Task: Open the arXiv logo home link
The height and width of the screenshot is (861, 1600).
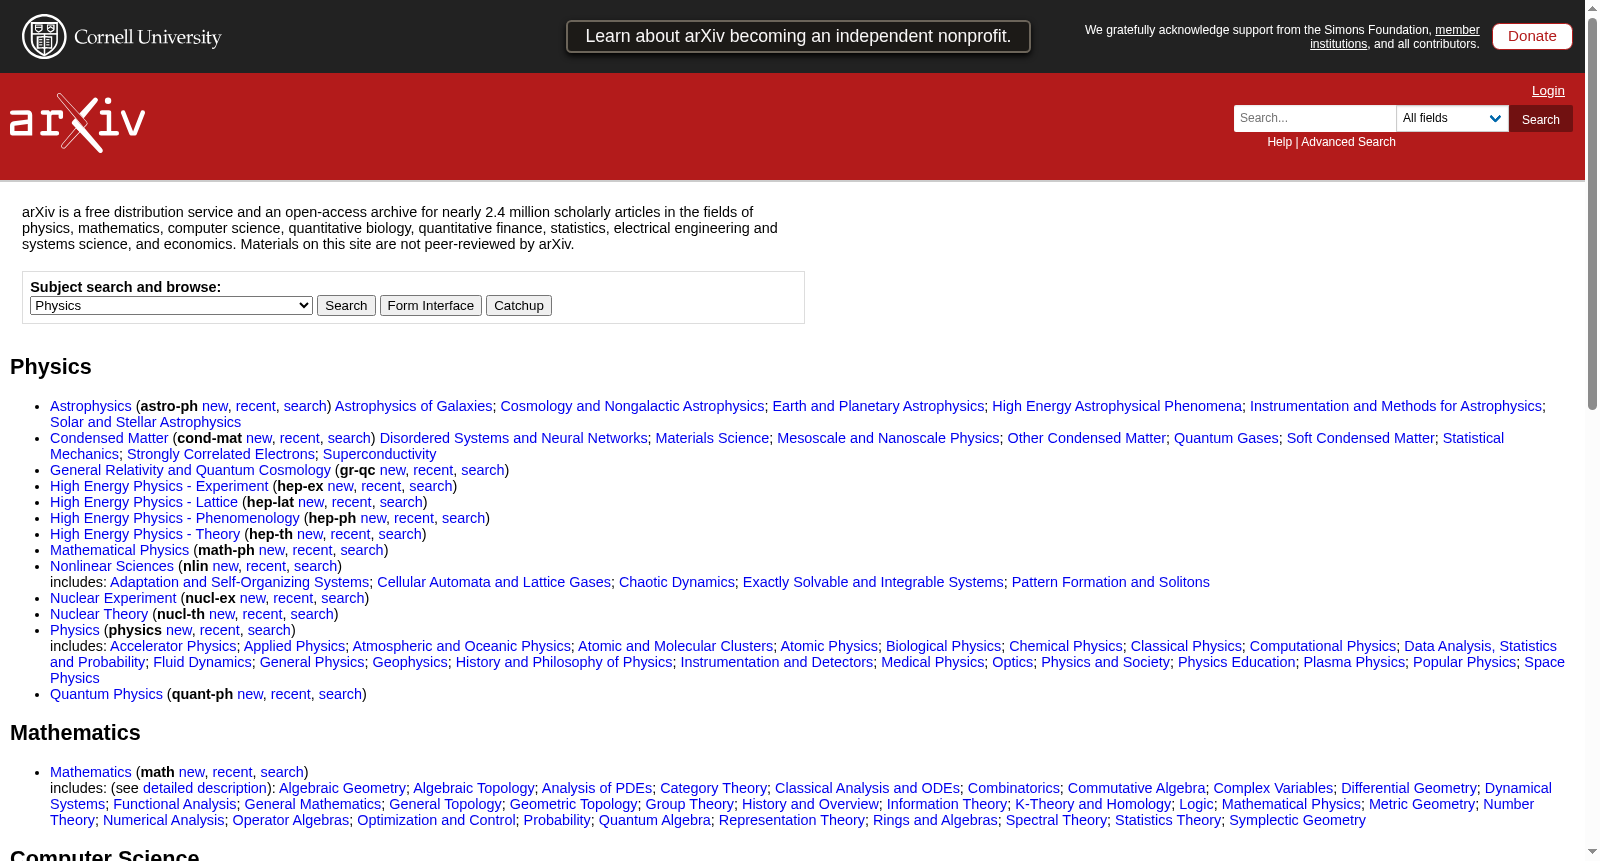Action: pos(77,123)
